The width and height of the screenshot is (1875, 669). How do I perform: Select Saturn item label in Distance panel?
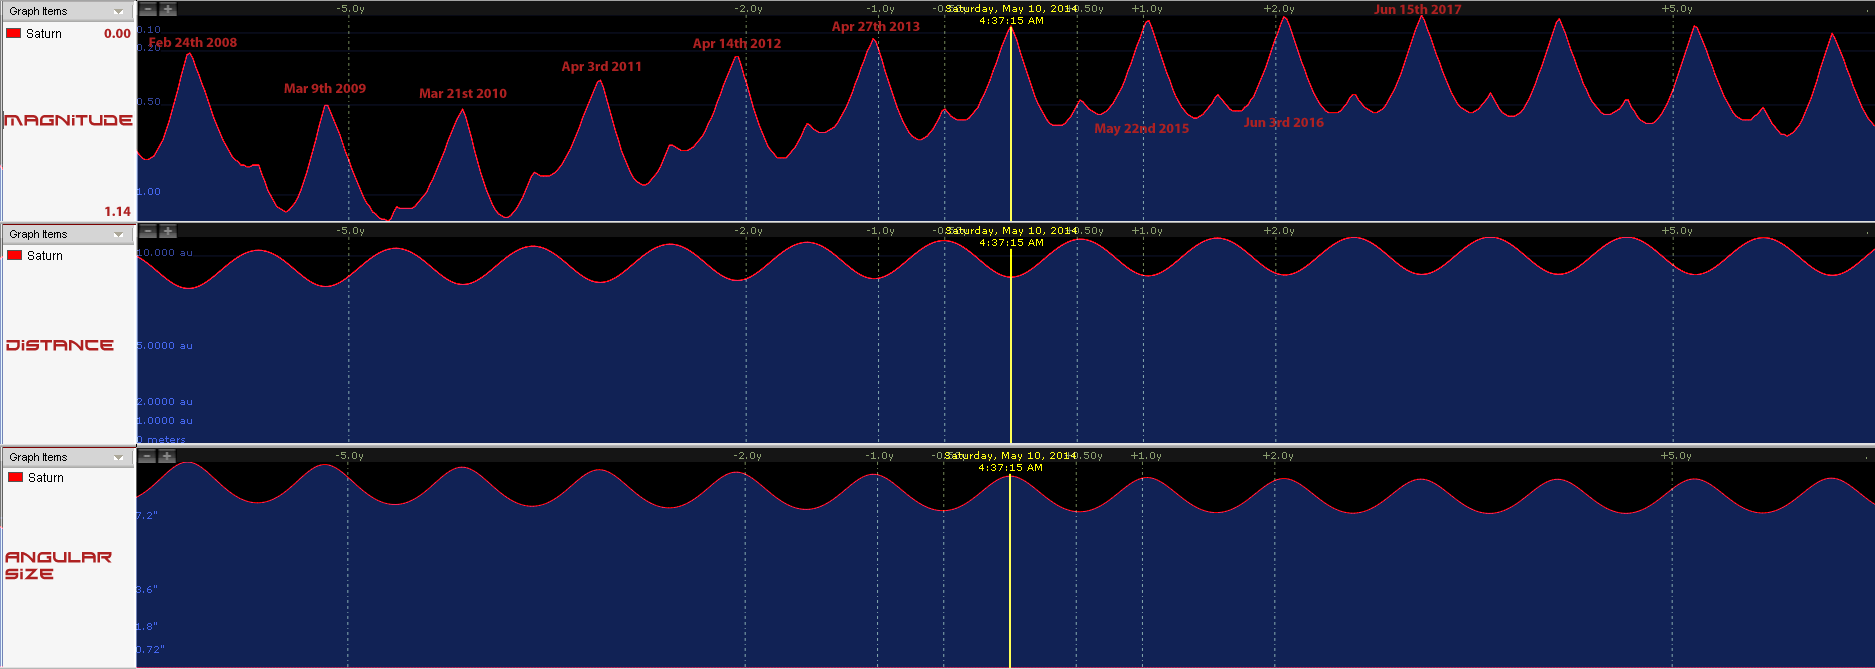point(45,256)
